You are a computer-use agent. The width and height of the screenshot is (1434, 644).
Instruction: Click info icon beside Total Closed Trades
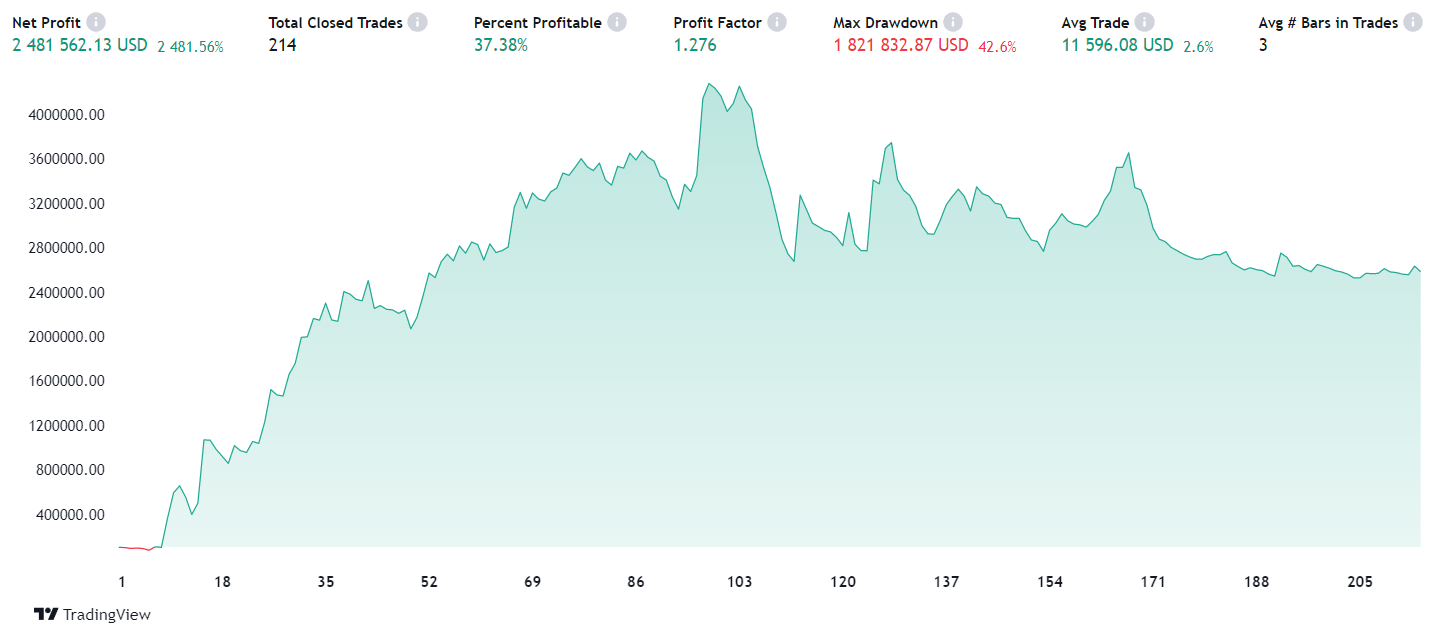coord(418,22)
